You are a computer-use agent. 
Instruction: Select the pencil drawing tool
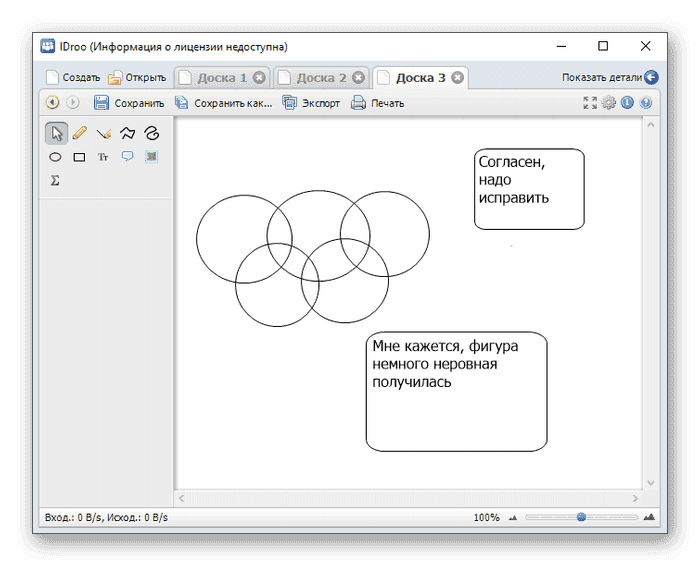[x=80, y=132]
